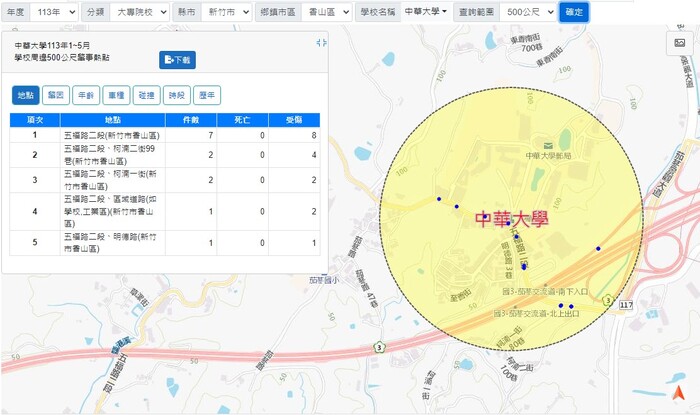The width and height of the screenshot is (700, 415).
Task: Click the 下載 download button
Action: (177, 60)
